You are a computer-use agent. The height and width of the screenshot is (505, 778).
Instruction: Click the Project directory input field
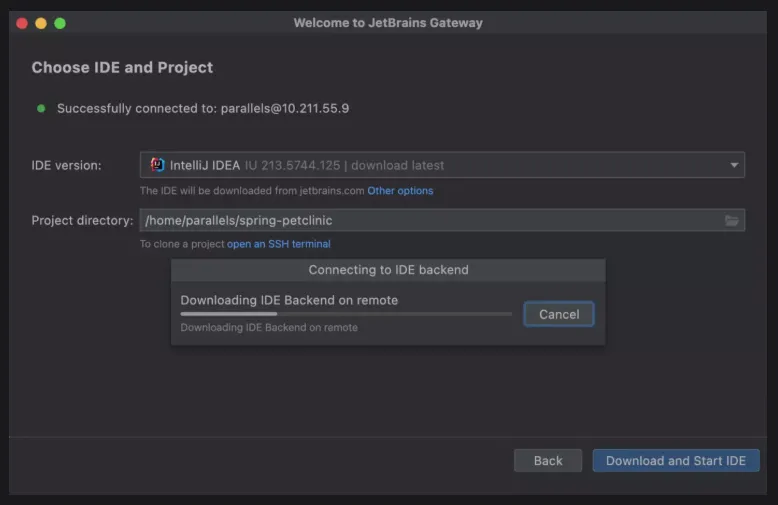(x=442, y=220)
